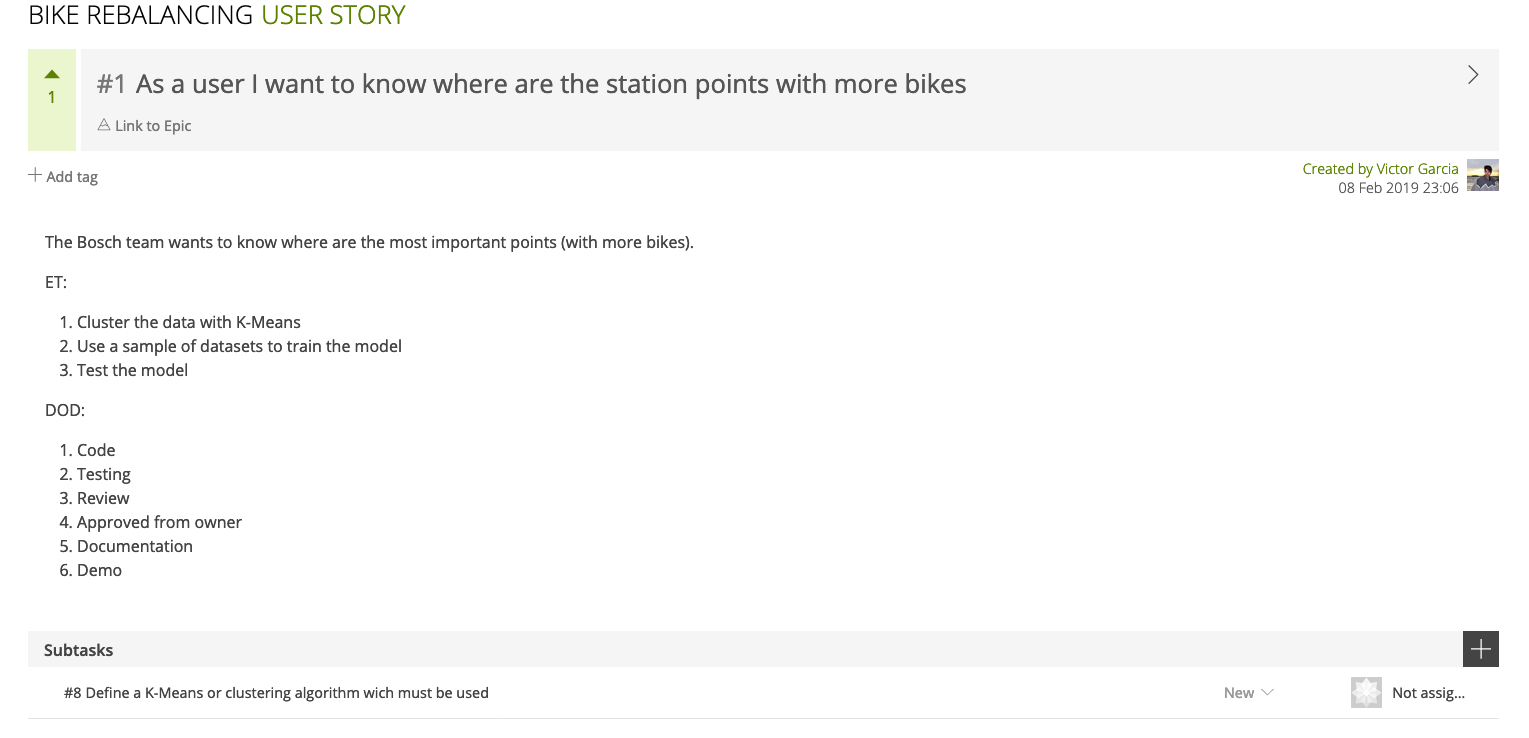1529x738 pixels.
Task: Click the Cluster the data with K-Means line
Action: (189, 322)
